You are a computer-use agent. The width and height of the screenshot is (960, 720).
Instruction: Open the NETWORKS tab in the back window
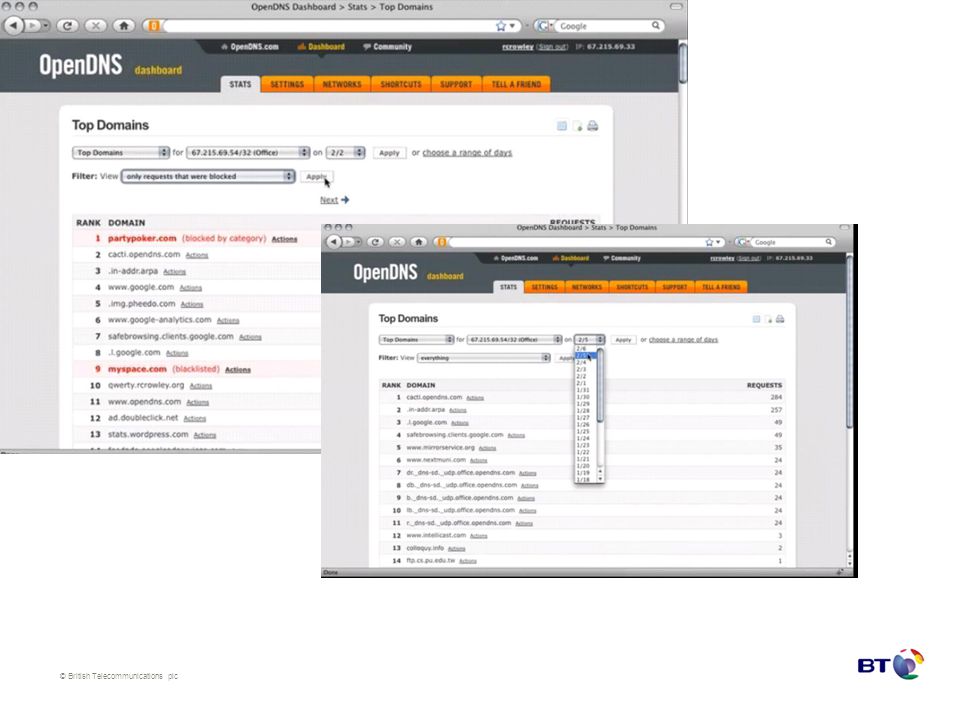point(342,84)
